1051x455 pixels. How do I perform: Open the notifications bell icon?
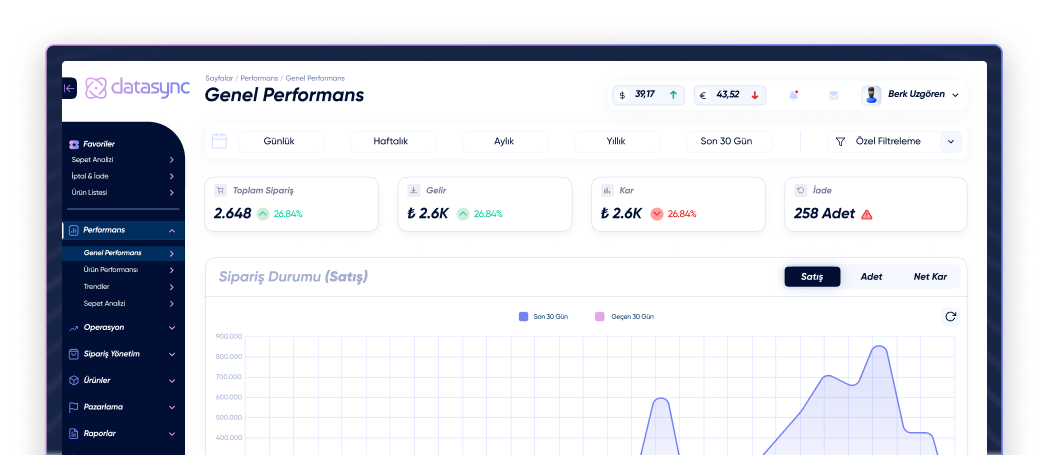pos(793,95)
